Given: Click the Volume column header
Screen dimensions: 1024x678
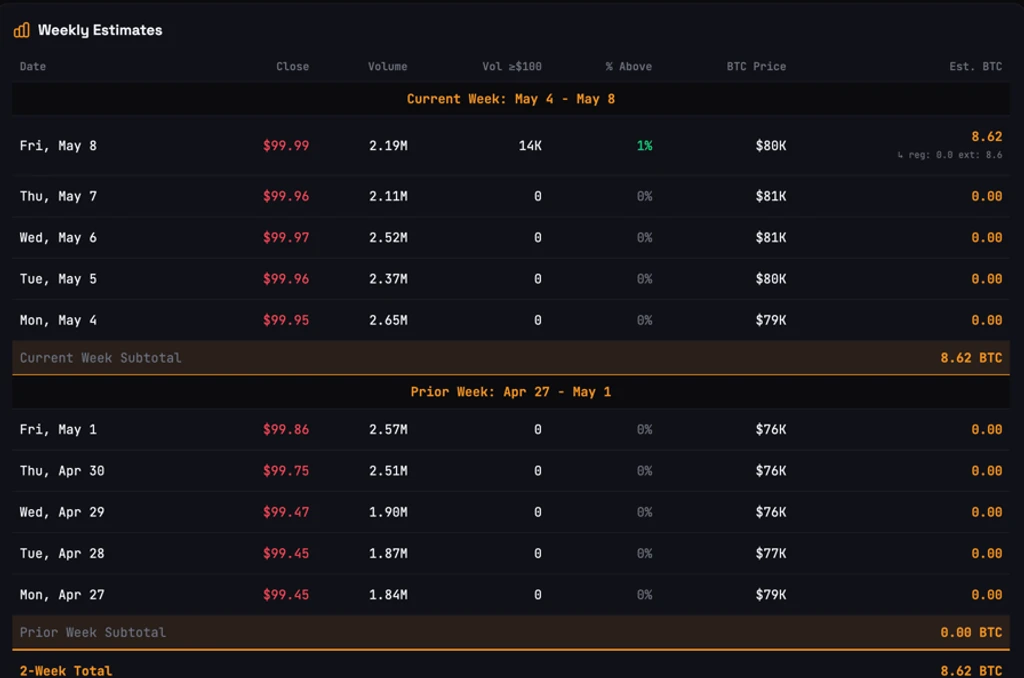Looking at the screenshot, I should pos(387,66).
